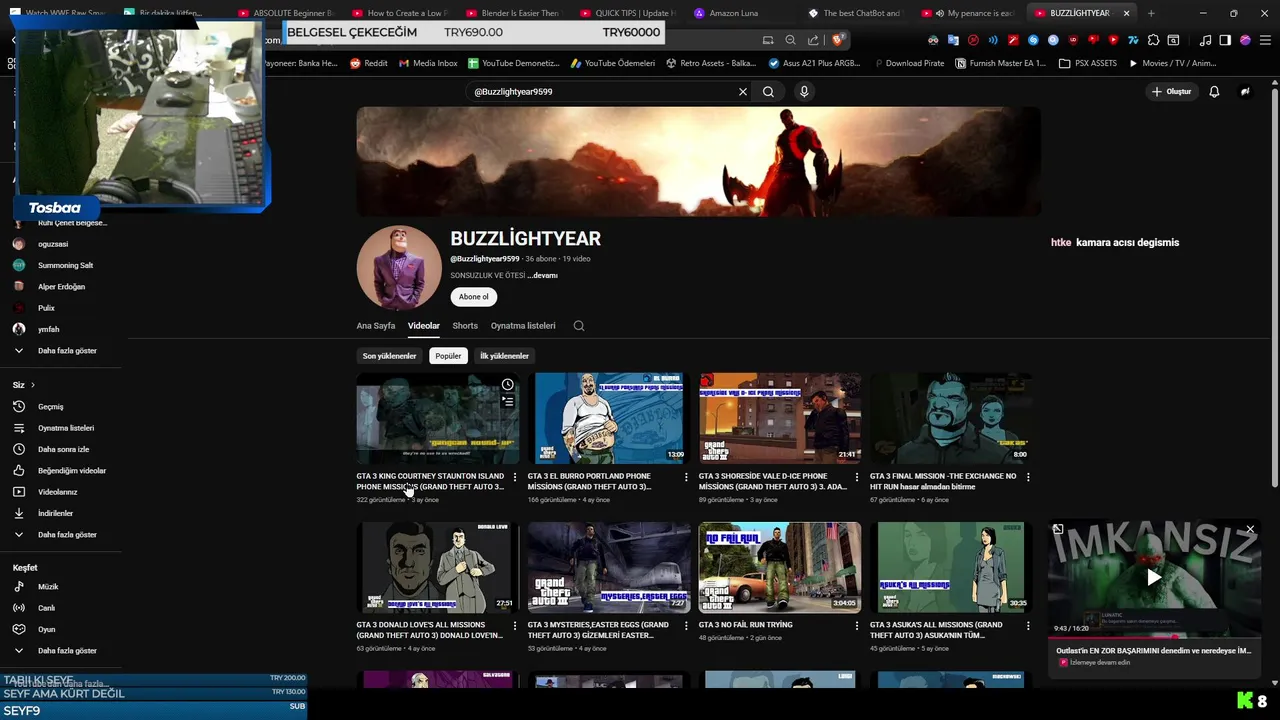
Task: Open options menu for Donald Love video
Action: click(x=515, y=626)
